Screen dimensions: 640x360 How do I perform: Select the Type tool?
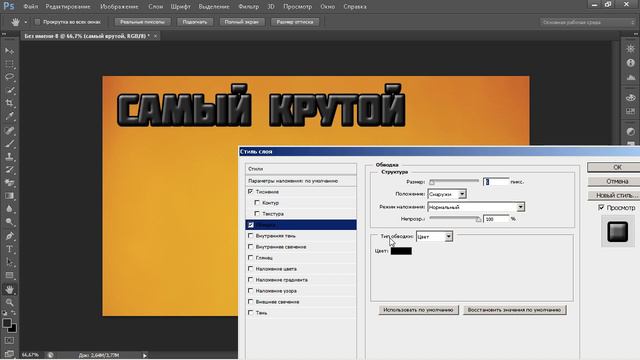9,249
